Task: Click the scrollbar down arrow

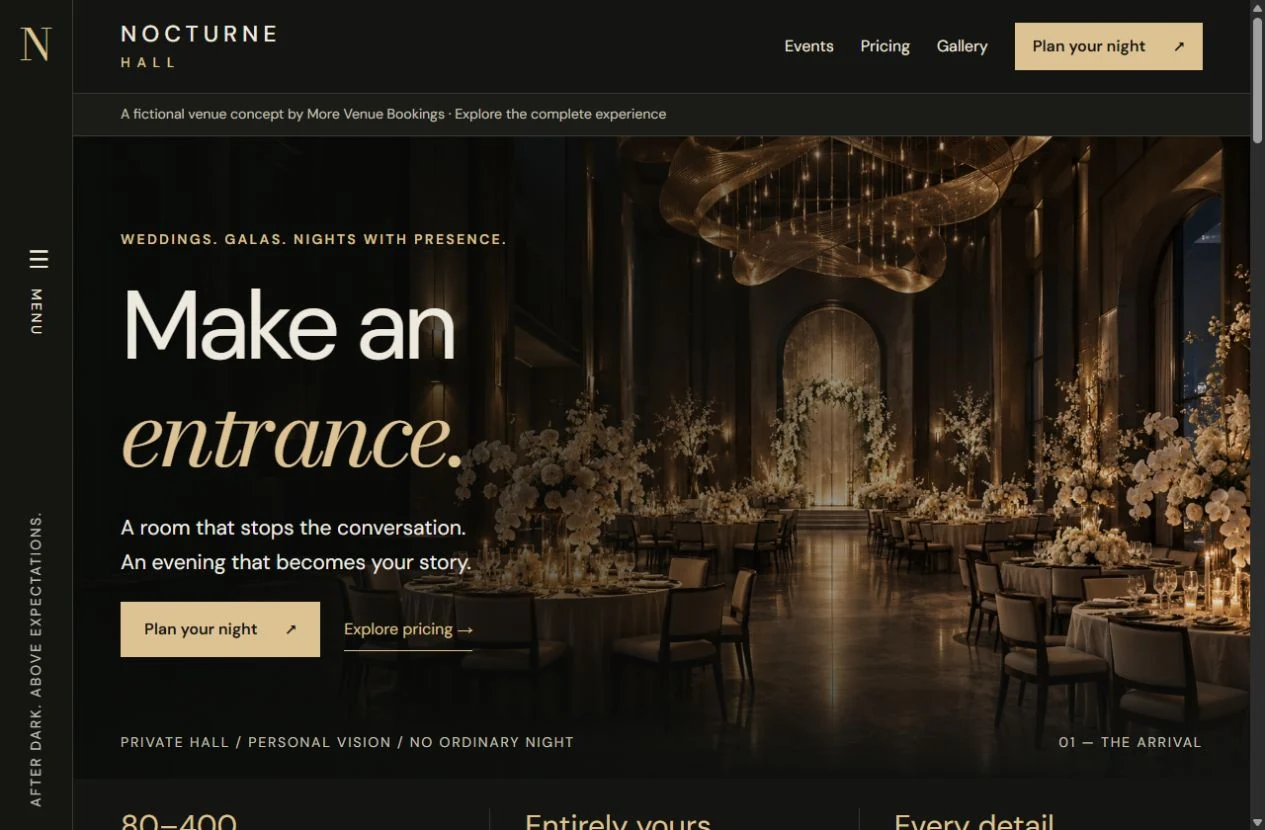Action: pos(1257,821)
